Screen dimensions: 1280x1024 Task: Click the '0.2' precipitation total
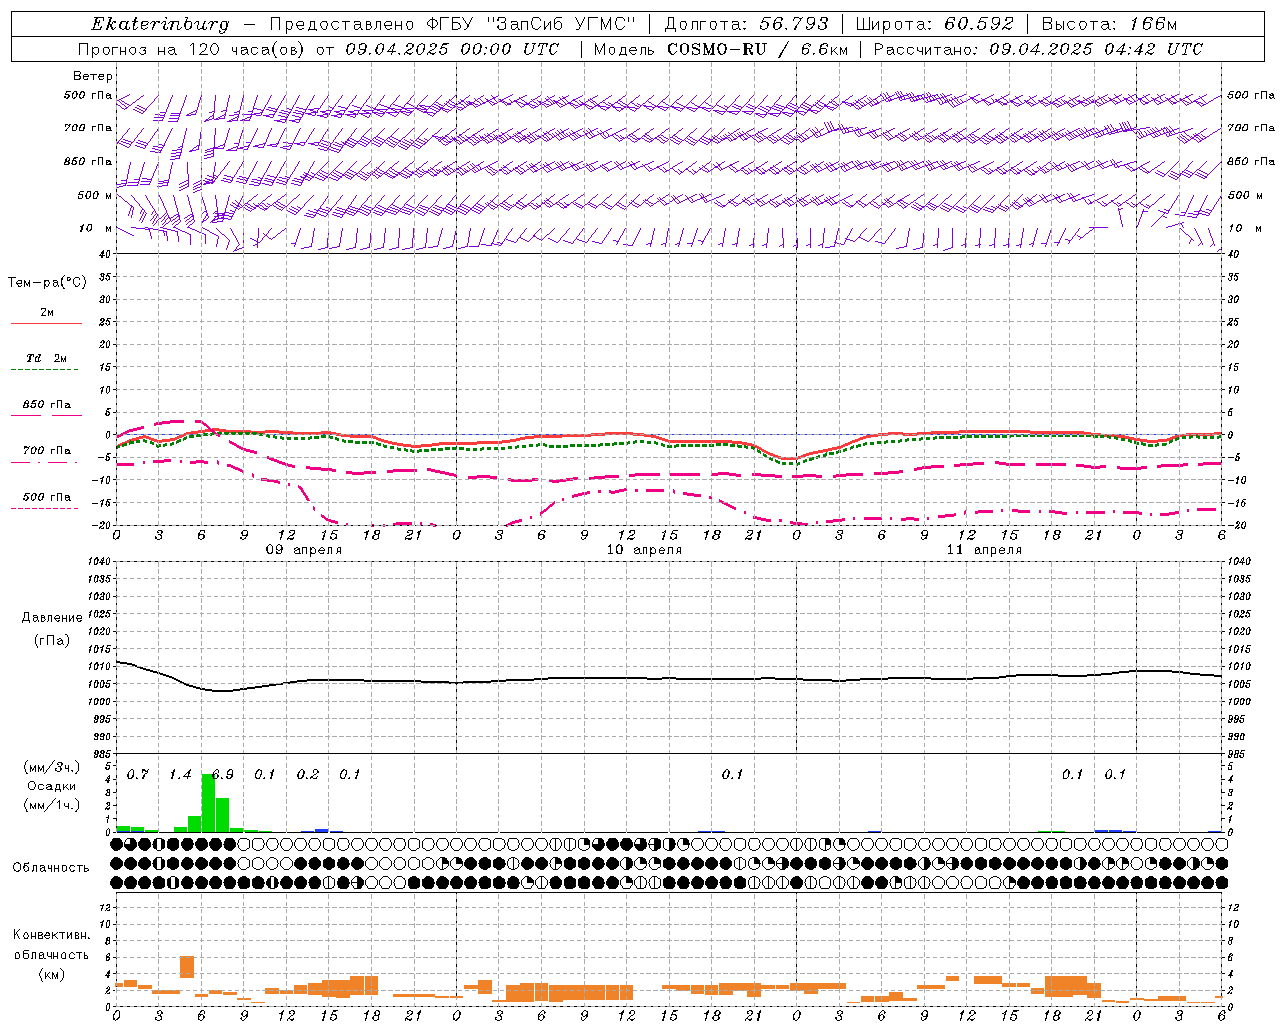(x=308, y=774)
